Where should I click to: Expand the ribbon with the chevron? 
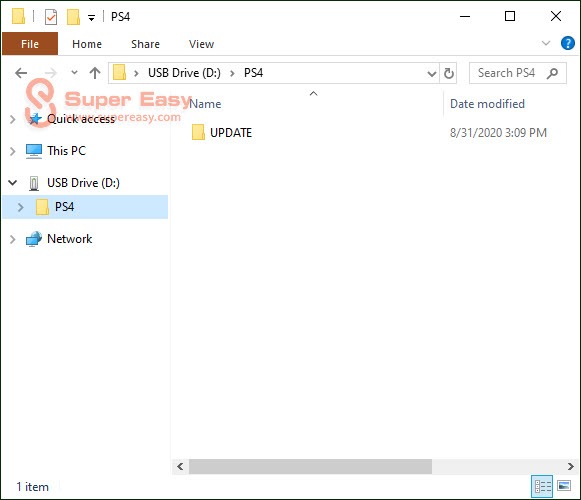(x=546, y=43)
